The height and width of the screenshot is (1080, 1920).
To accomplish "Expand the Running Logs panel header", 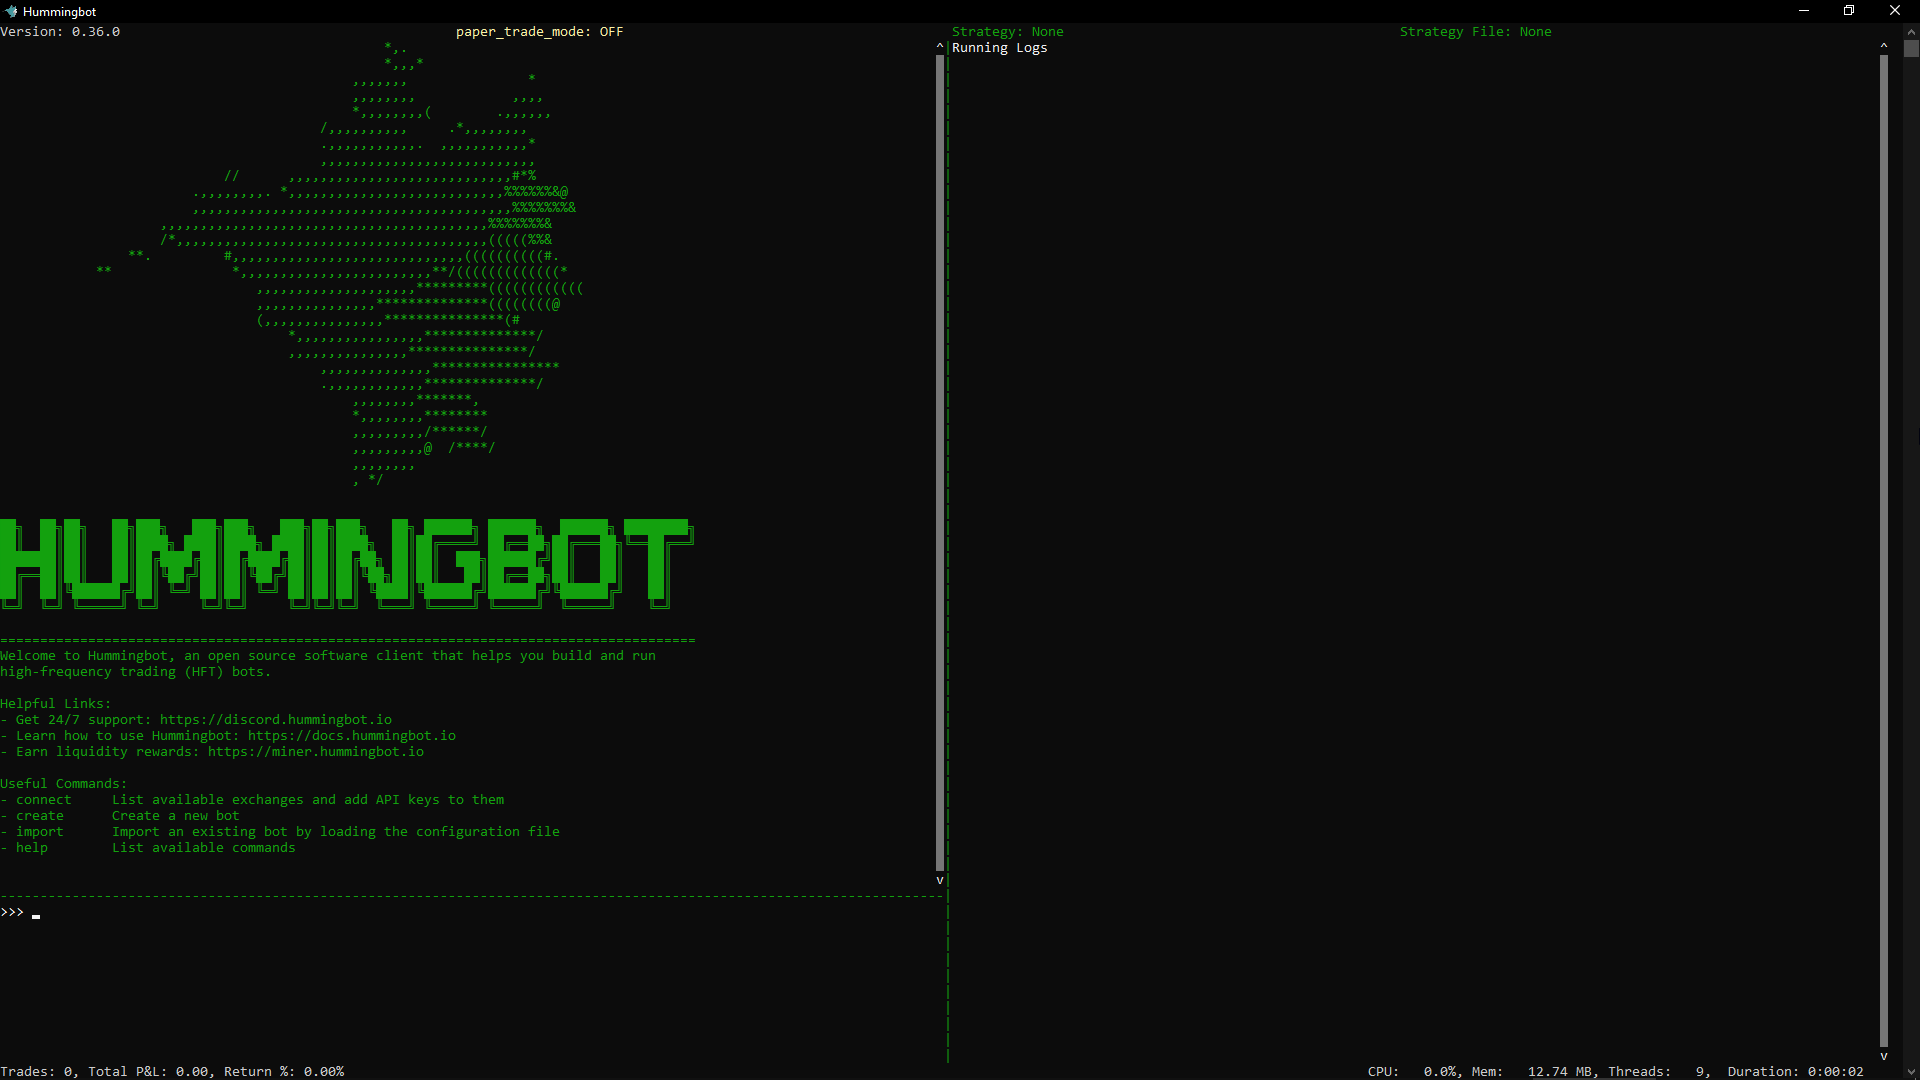I will pyautogui.click(x=998, y=47).
